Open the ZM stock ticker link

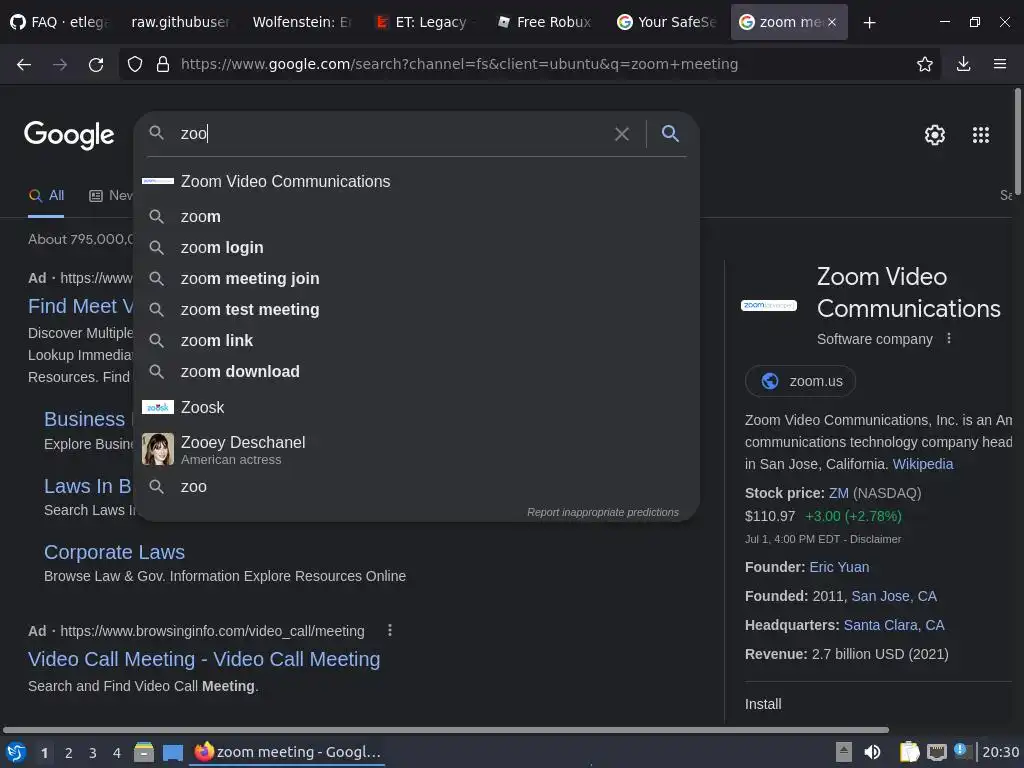[839, 492]
